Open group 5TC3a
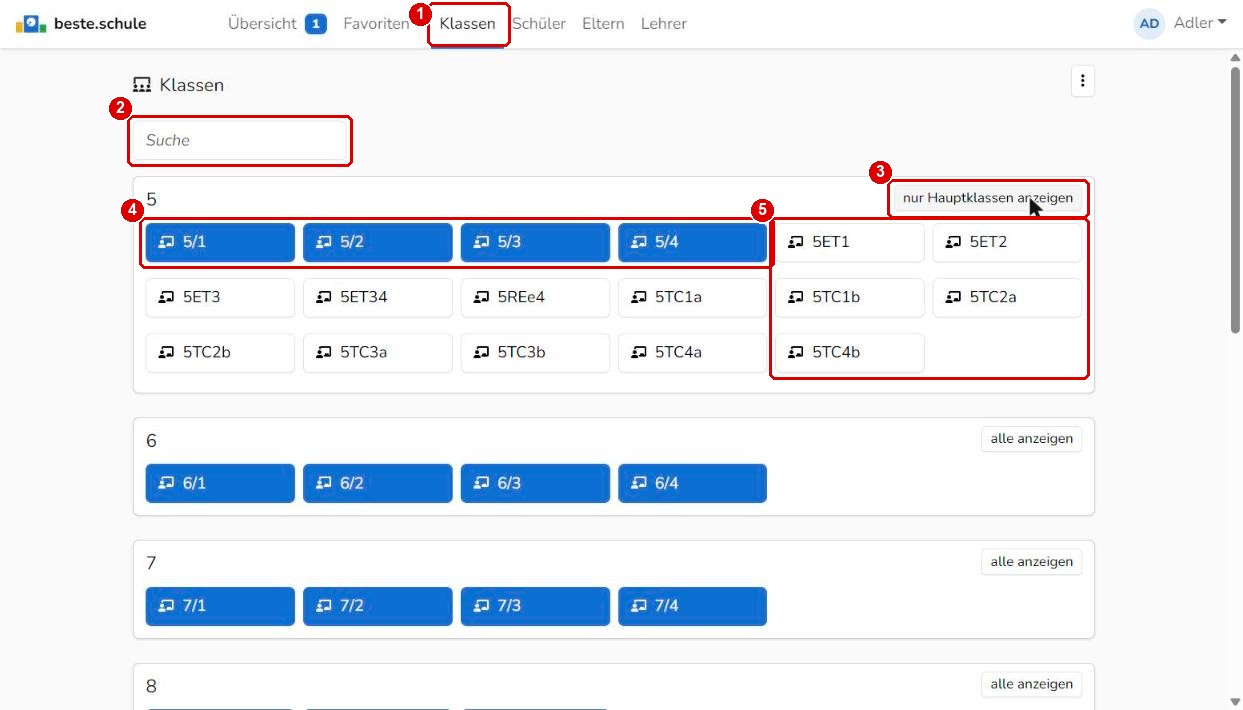The width and height of the screenshot is (1243, 710). click(x=377, y=353)
